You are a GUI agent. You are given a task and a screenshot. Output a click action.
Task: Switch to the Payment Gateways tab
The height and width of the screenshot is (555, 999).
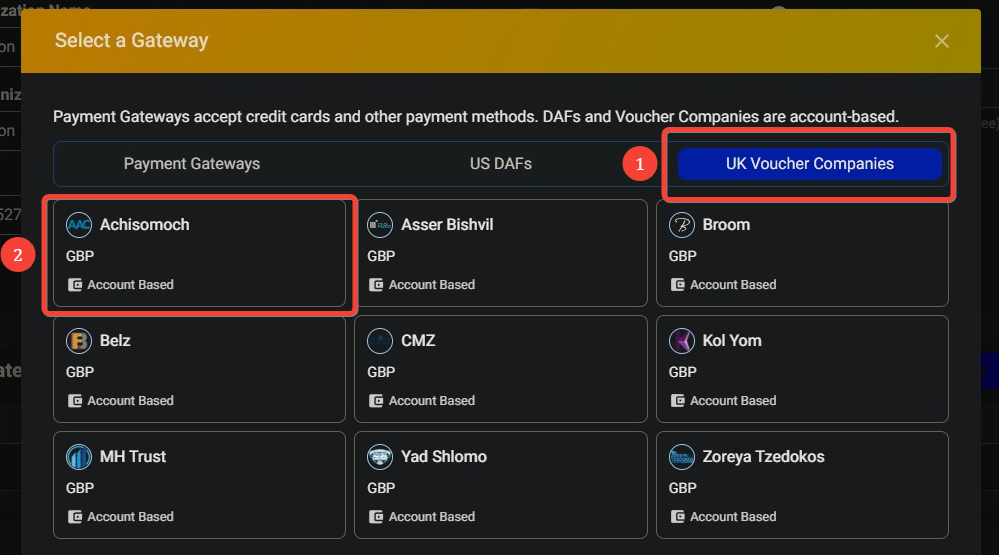point(192,164)
